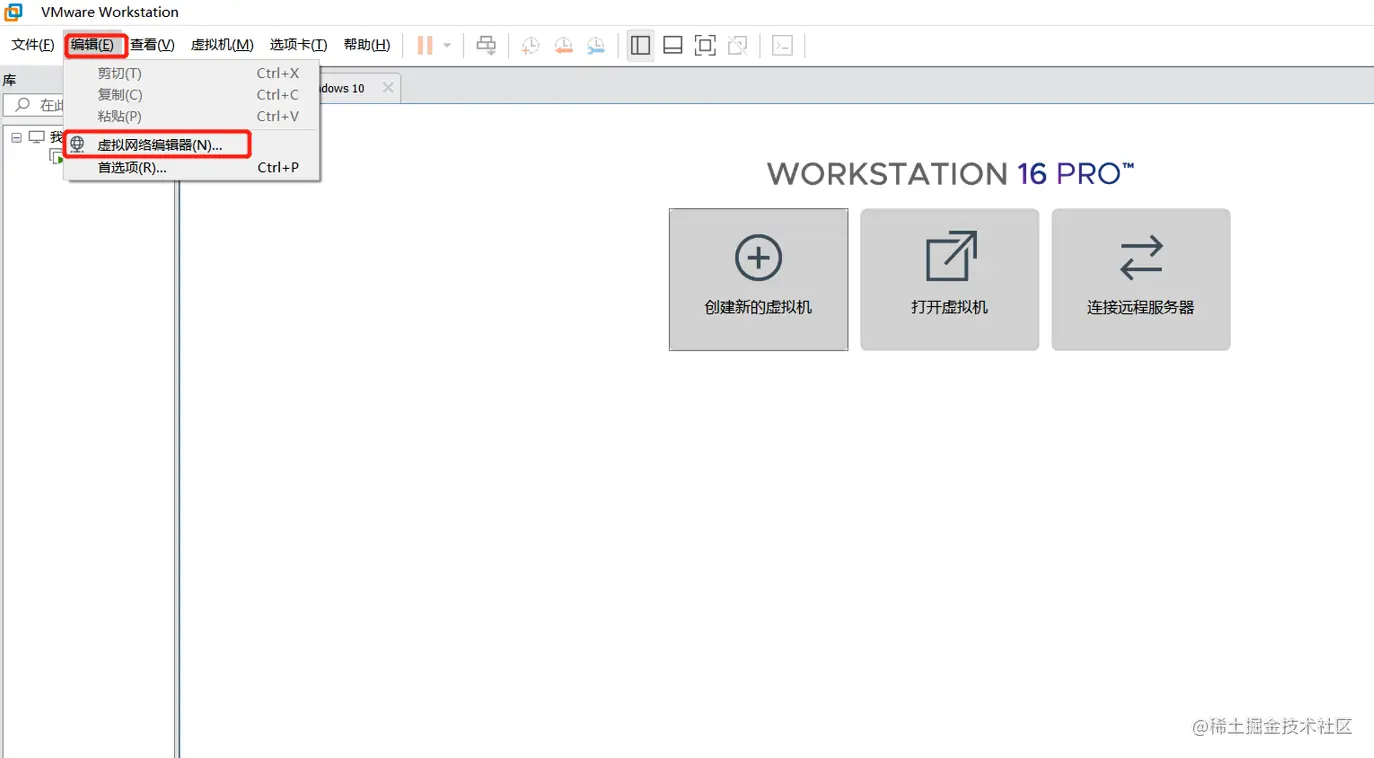Click the send Ctrl+Alt+Del toolbar icon
The height and width of the screenshot is (758, 1374).
(x=486, y=45)
